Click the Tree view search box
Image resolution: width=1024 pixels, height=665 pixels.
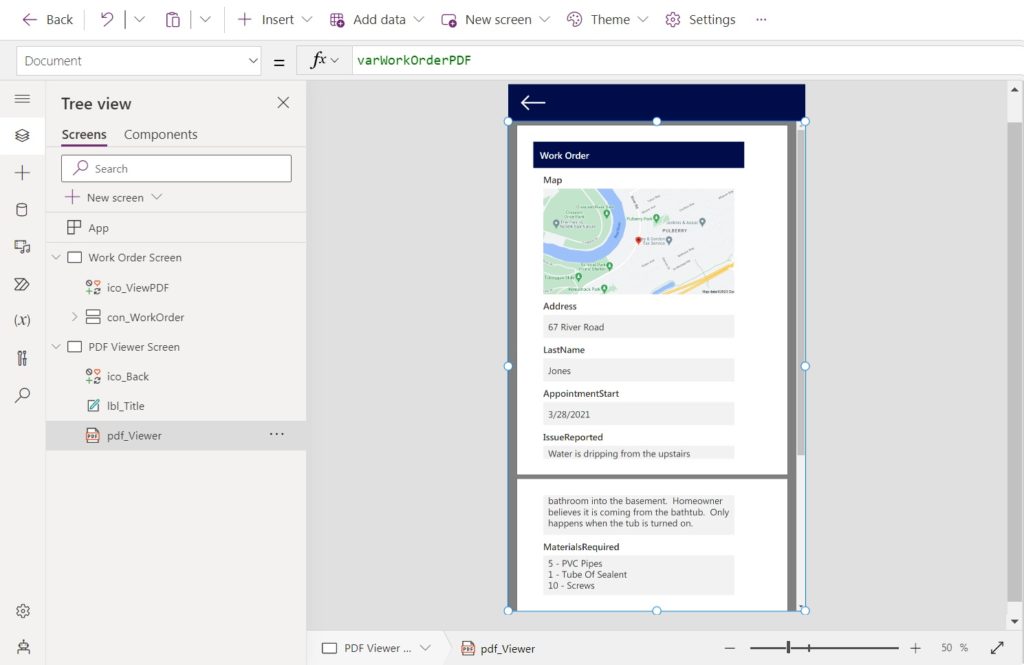point(176,167)
